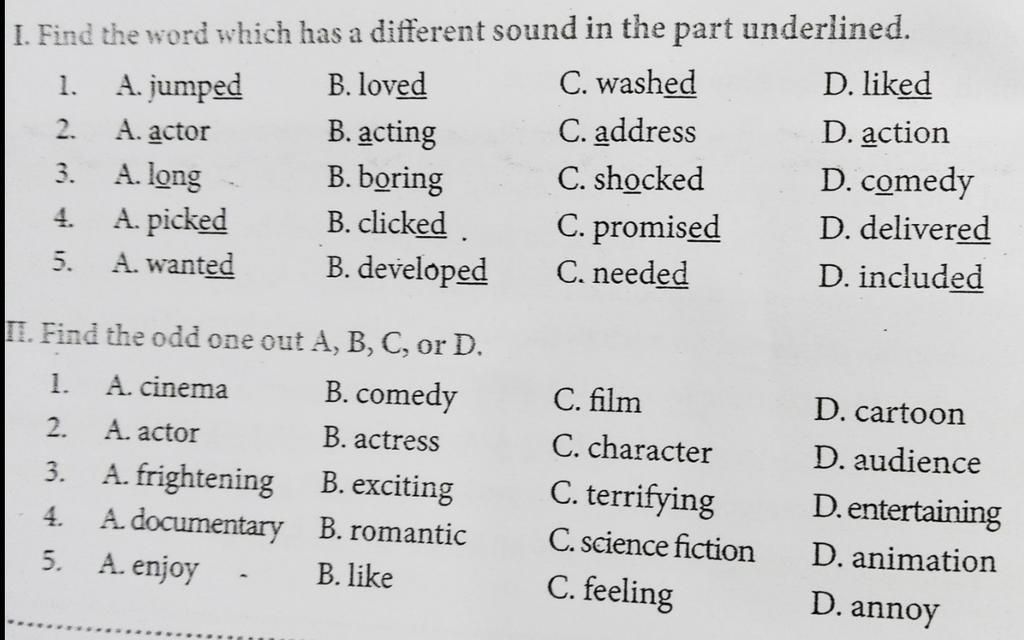Select option C. science fiction
The image size is (1024, 640).
point(651,546)
